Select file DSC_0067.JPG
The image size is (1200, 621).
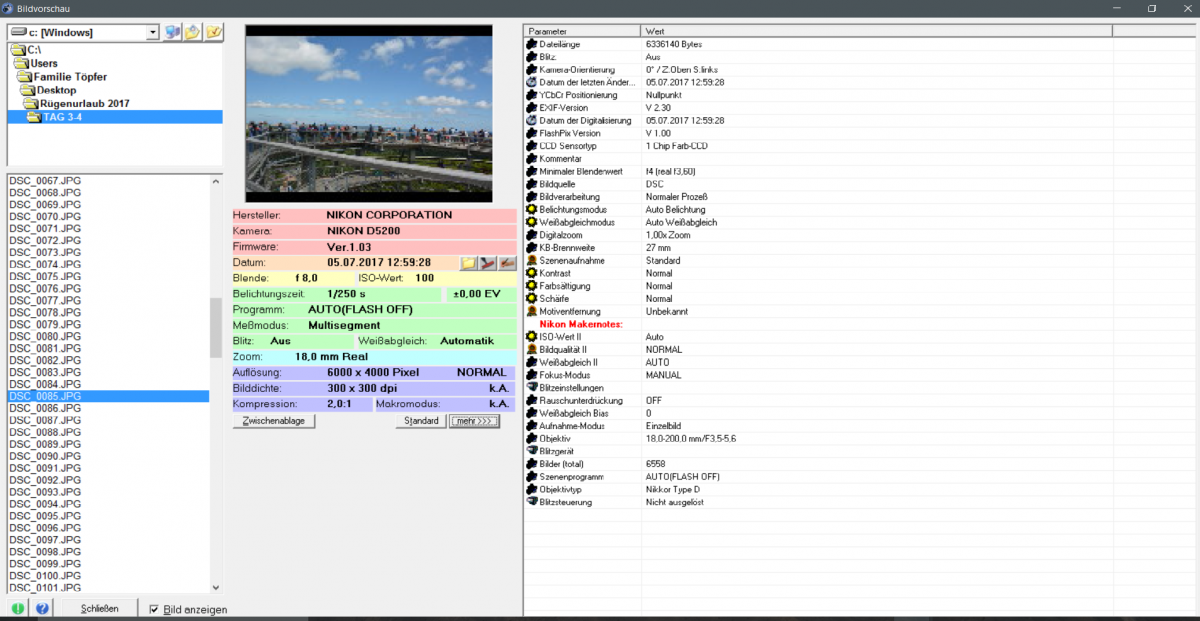click(46, 180)
